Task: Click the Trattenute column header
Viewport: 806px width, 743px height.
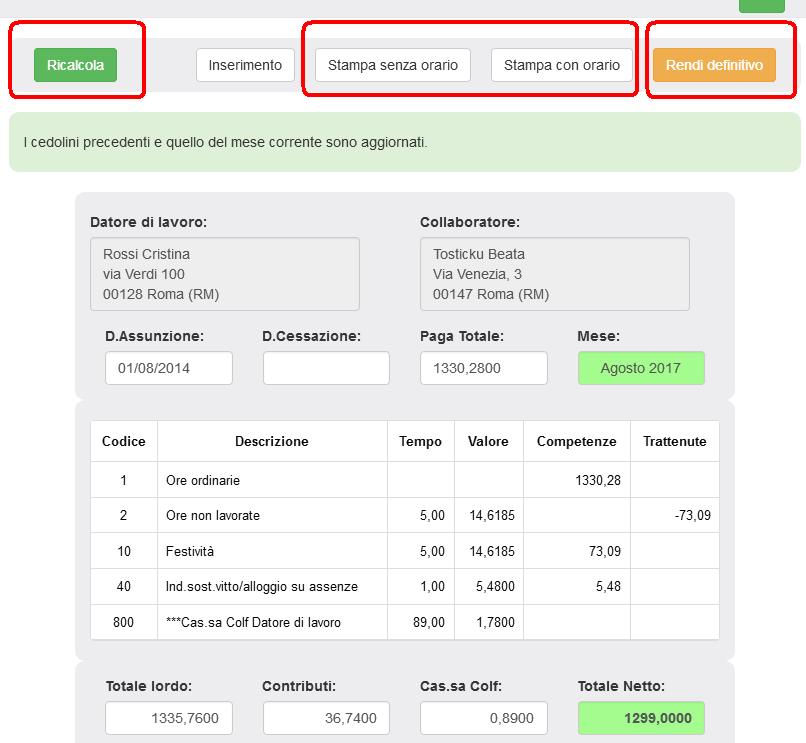Action: point(674,441)
